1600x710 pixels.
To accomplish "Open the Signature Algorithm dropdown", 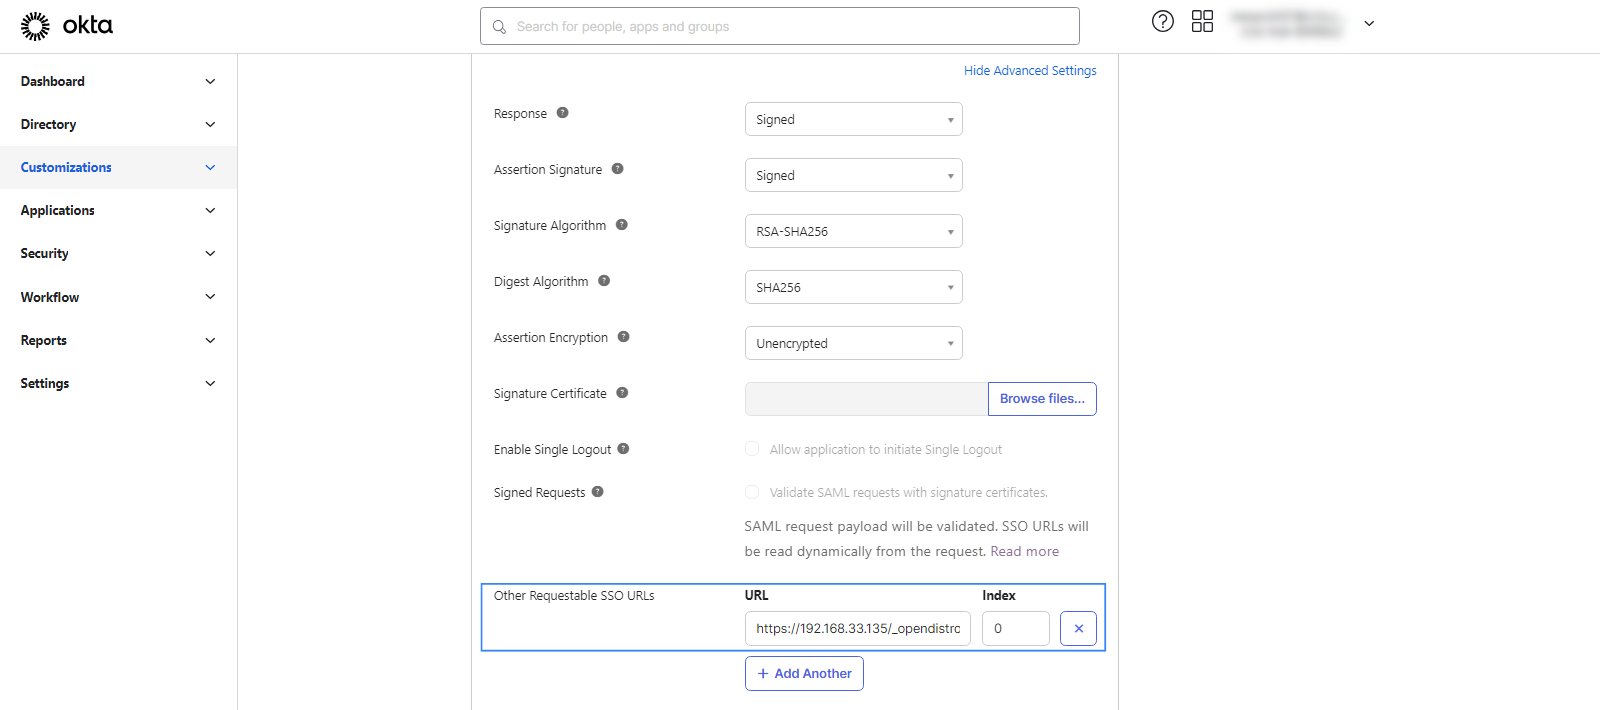I will (x=853, y=231).
